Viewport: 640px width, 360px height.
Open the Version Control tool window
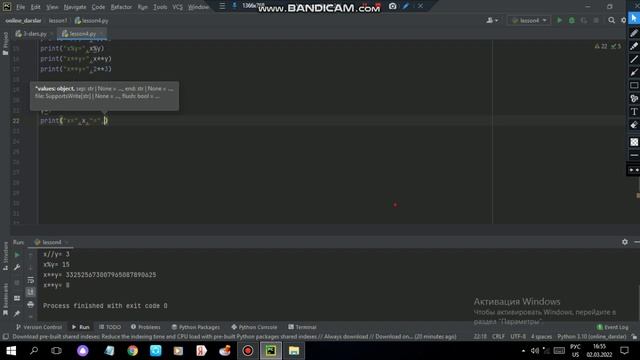pos(39,327)
